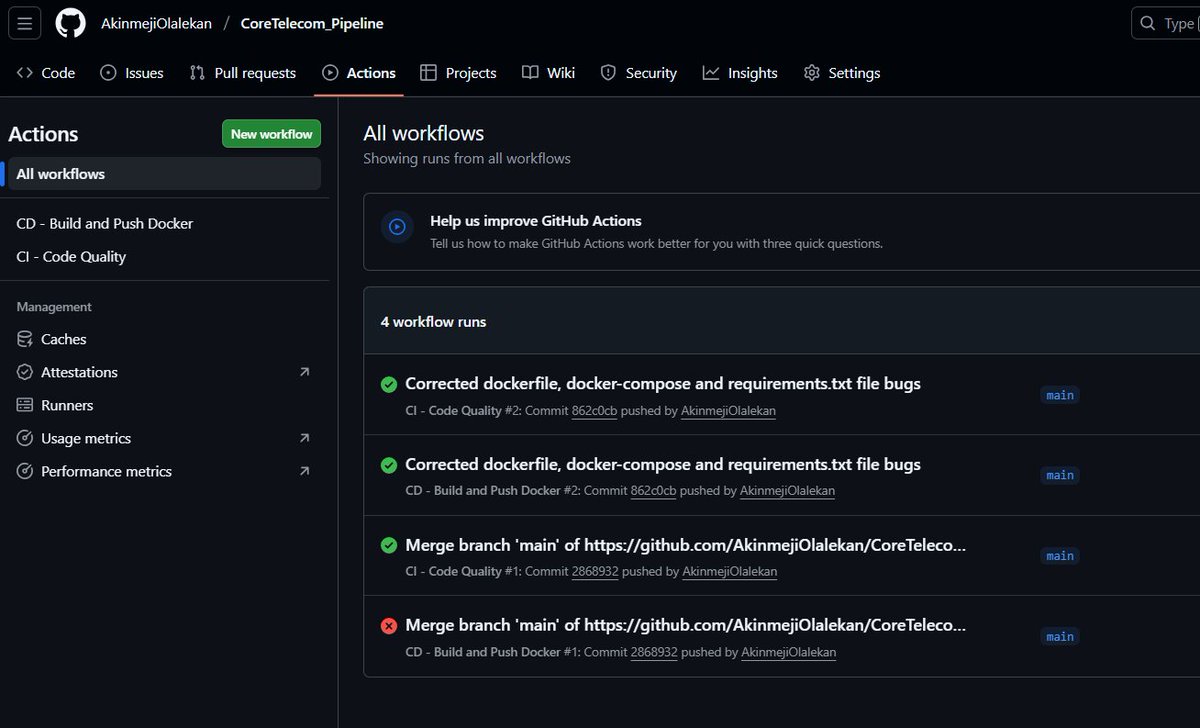Open commit 862c0cb in CD Docker #2 row
Screen dimensions: 1200x728
tap(653, 491)
